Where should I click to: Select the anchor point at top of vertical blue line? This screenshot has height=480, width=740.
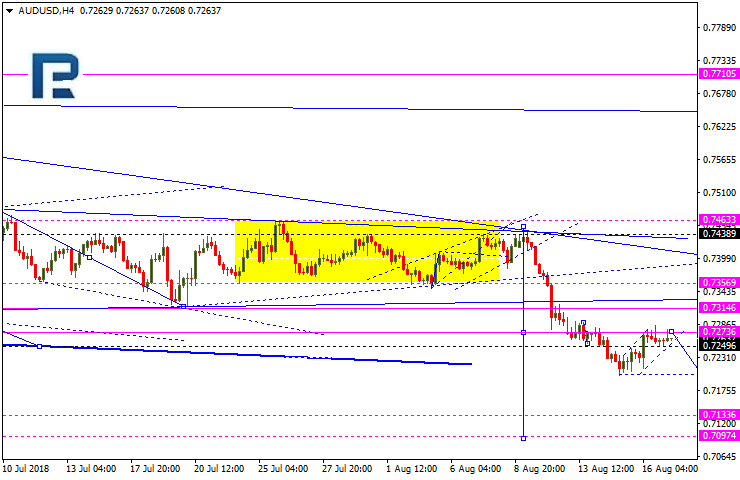[523, 226]
